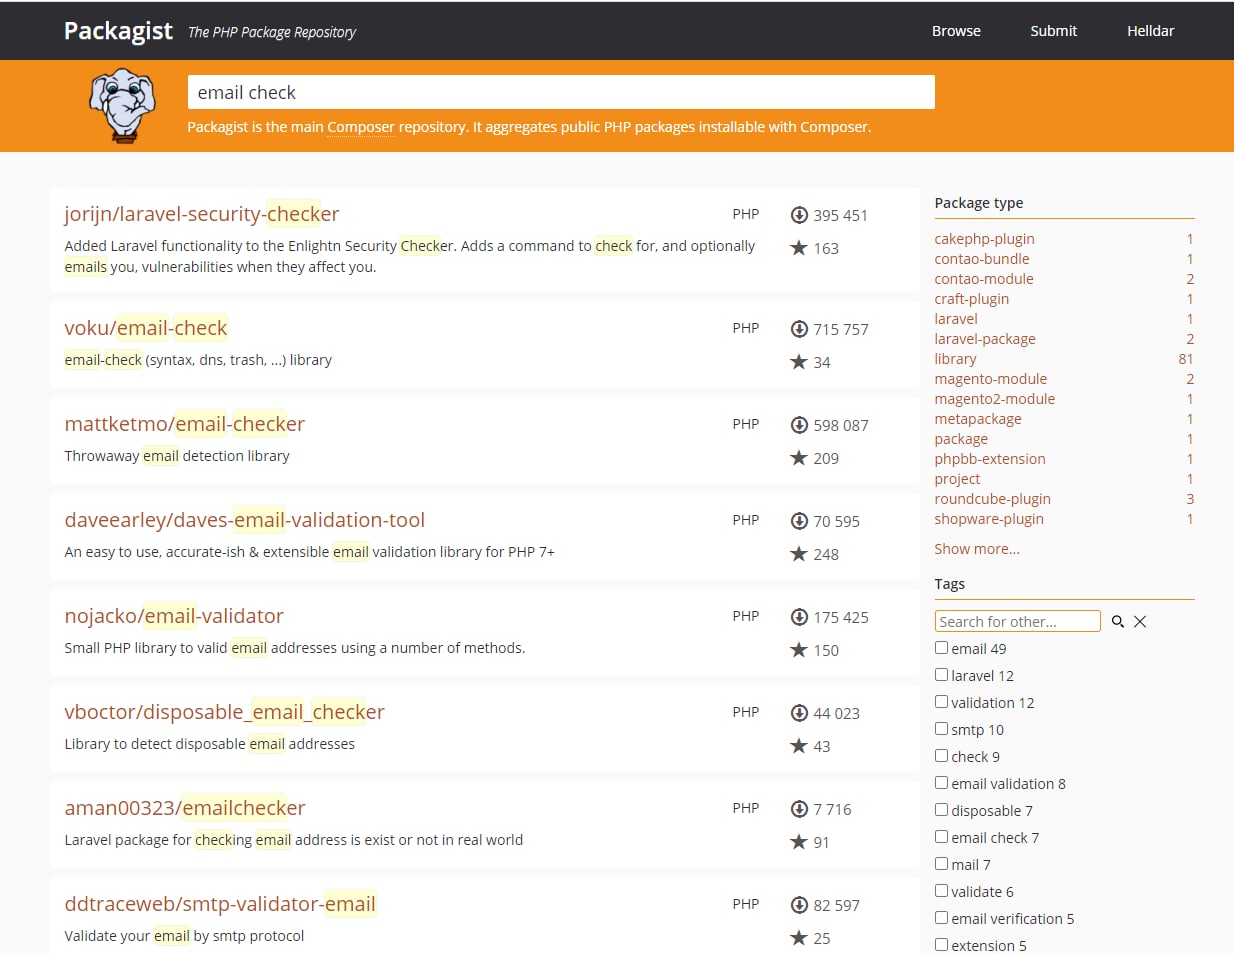The image size is (1234, 953).
Task: Filter by metapackage package type
Action: coord(978,419)
